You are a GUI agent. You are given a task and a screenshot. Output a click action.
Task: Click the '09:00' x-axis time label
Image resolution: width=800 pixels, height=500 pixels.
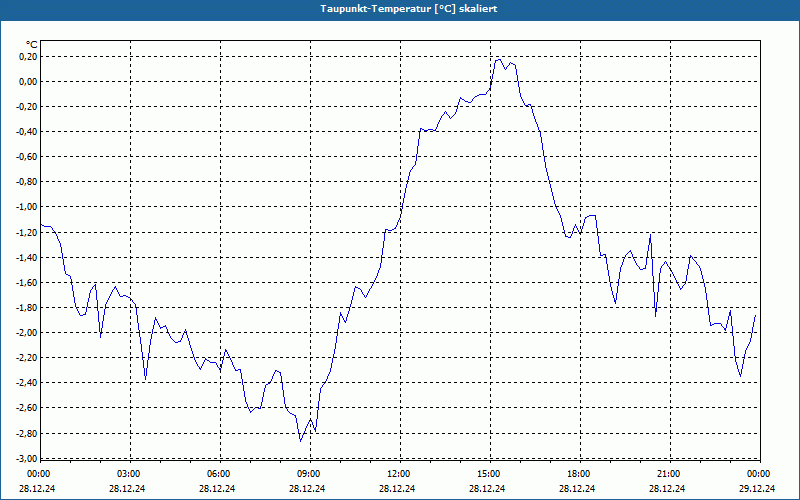pyautogui.click(x=308, y=474)
